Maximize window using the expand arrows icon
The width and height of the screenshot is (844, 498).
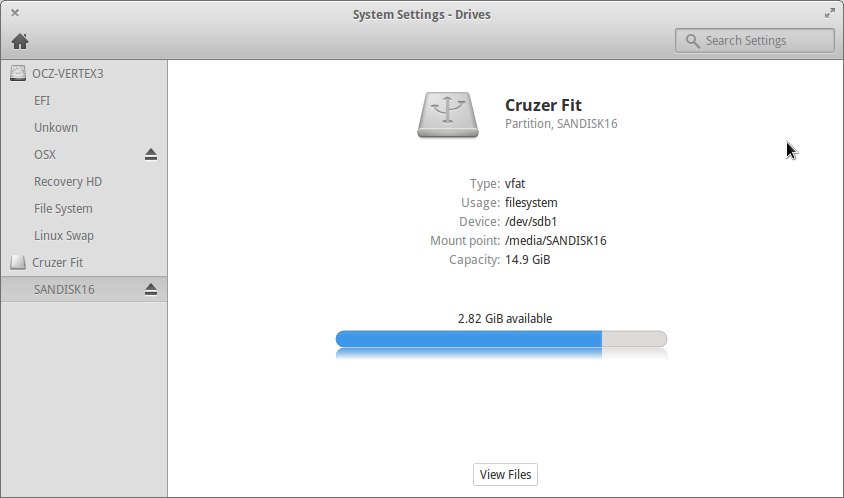829,13
